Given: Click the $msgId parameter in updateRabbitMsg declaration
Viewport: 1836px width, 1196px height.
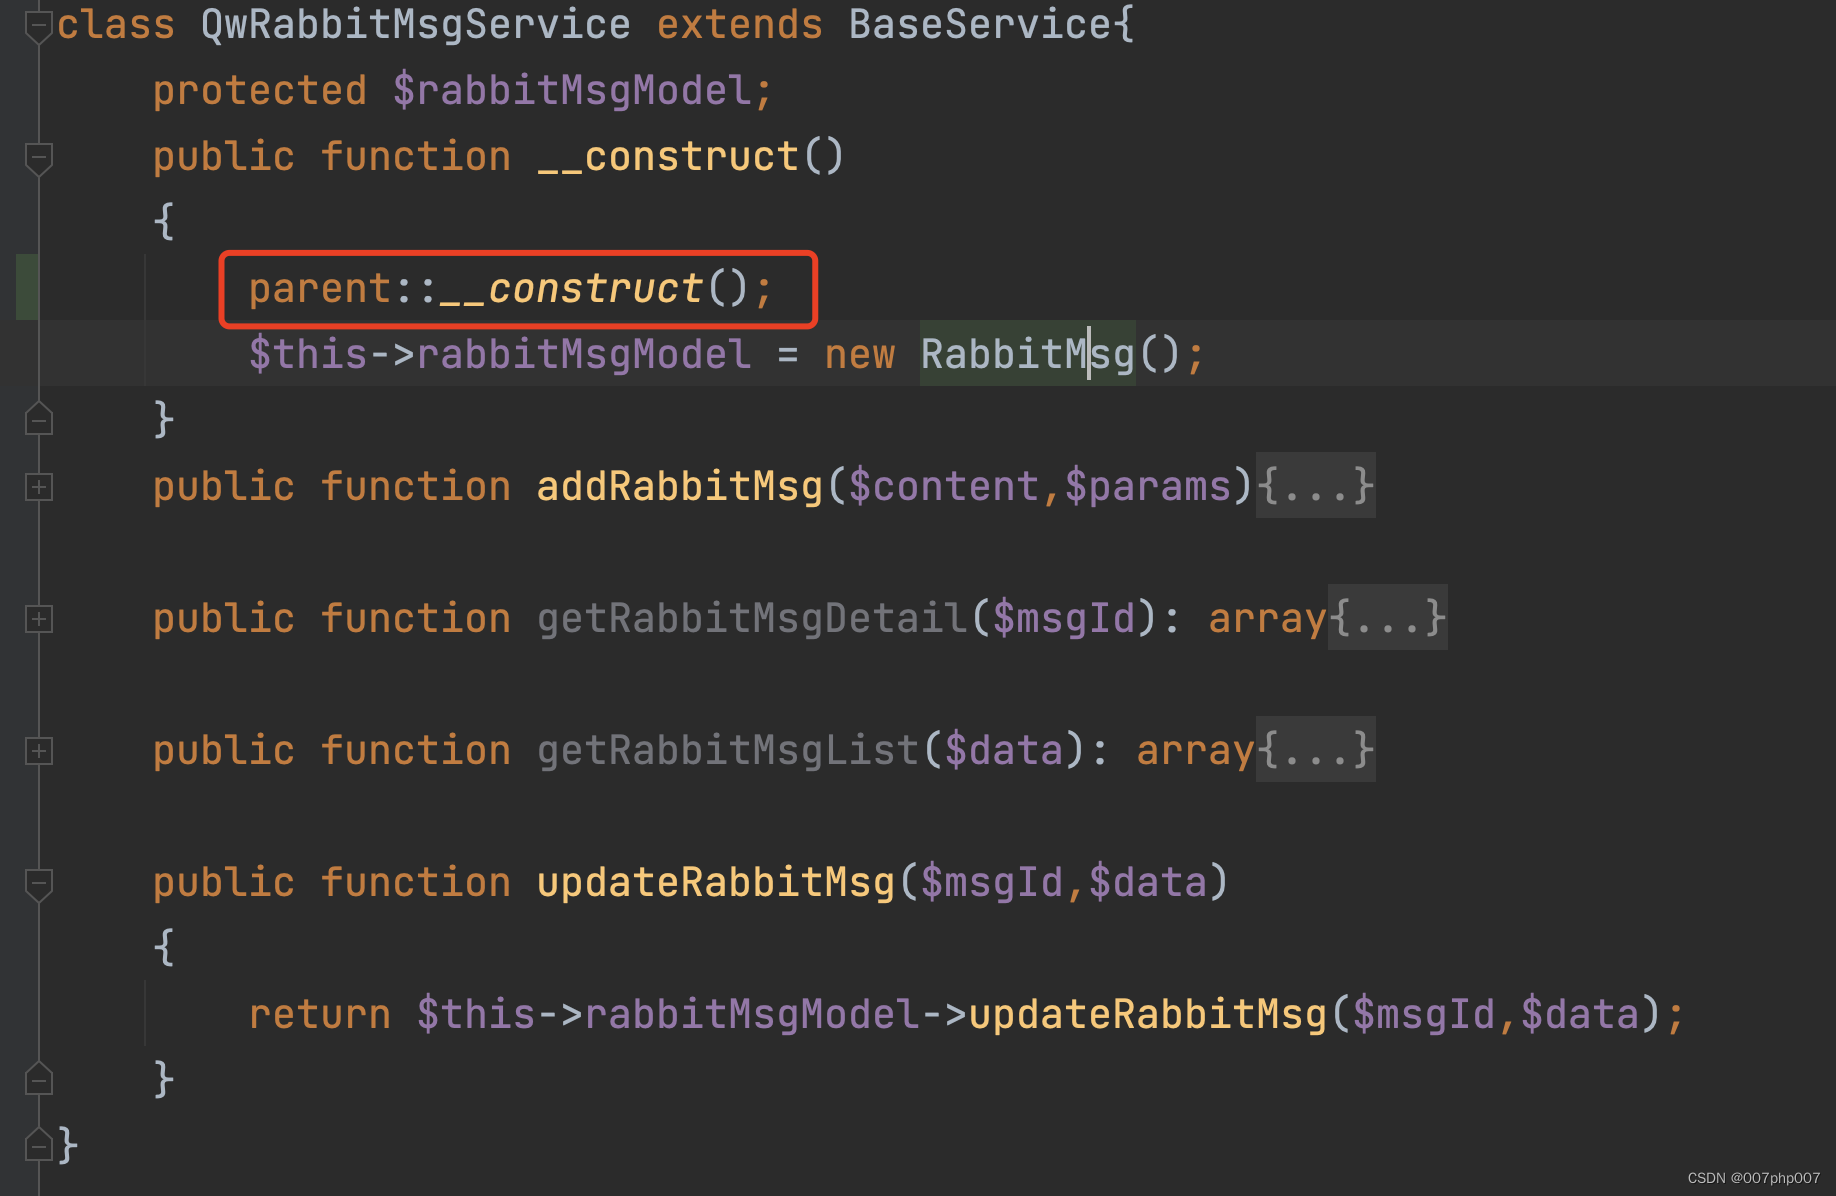Looking at the screenshot, I should click(992, 882).
